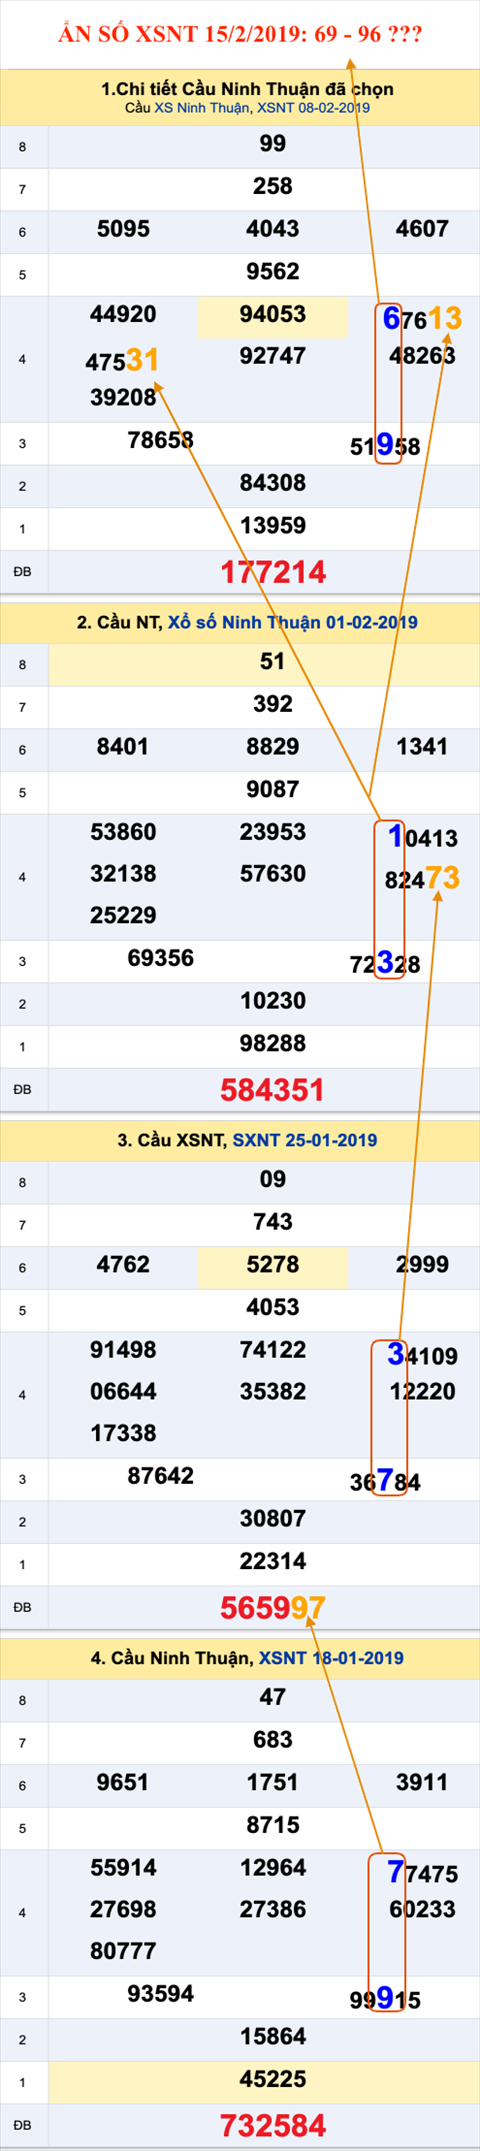The width and height of the screenshot is (480, 2151).
Task: Click heading '3. Cầu XSNT,'
Action: point(172,1140)
